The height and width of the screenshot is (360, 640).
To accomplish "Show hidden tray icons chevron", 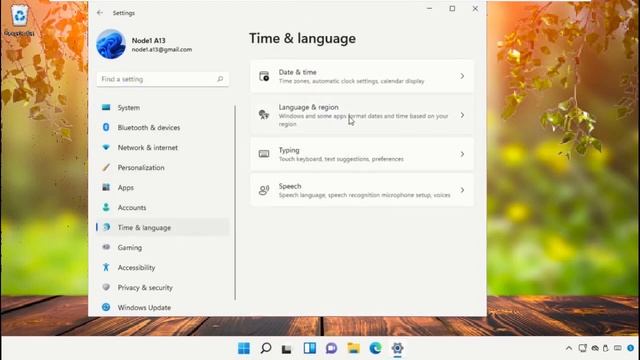I will click(569, 348).
